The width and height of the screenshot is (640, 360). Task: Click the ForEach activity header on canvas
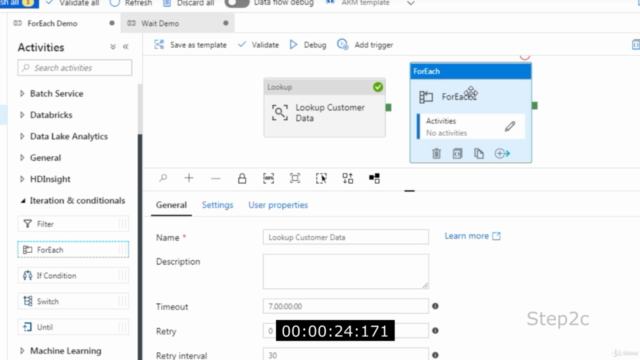point(471,71)
